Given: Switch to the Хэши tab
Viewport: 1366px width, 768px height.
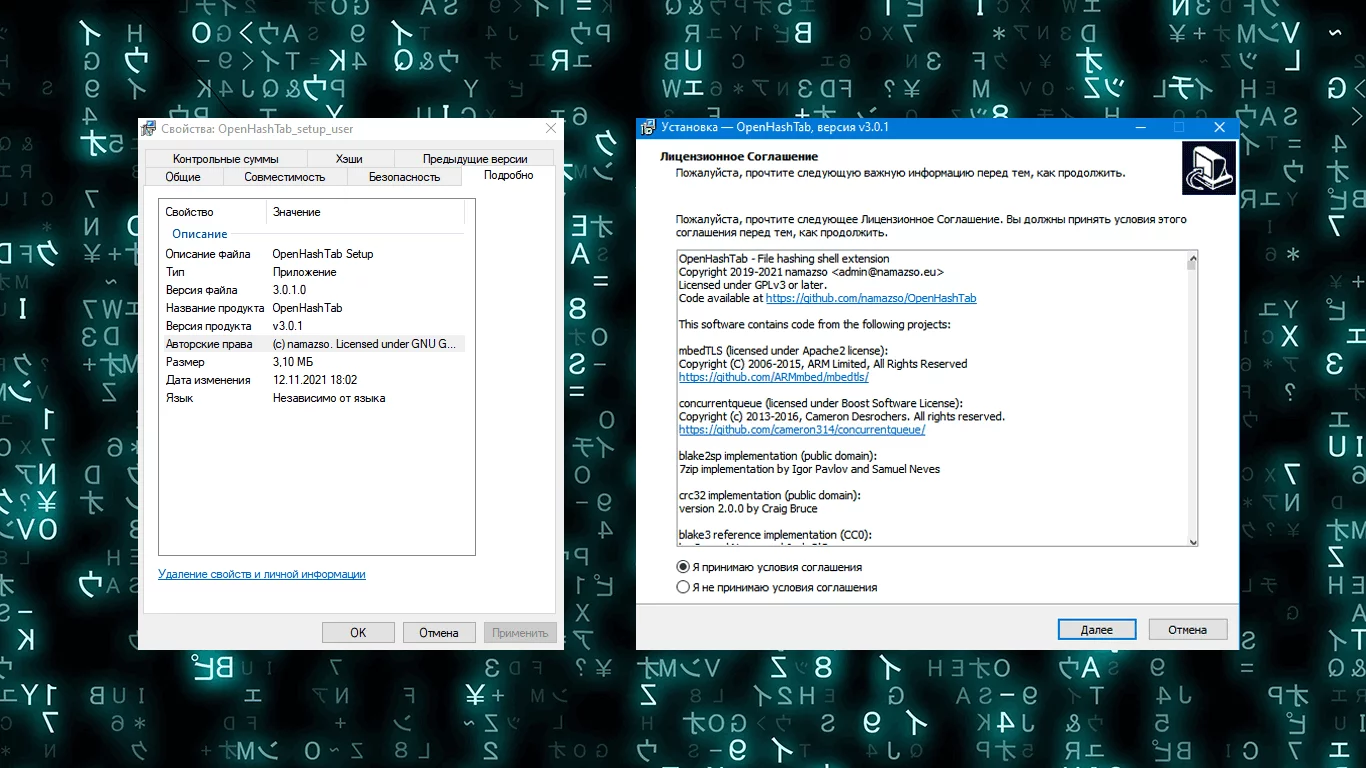Looking at the screenshot, I should [349, 159].
